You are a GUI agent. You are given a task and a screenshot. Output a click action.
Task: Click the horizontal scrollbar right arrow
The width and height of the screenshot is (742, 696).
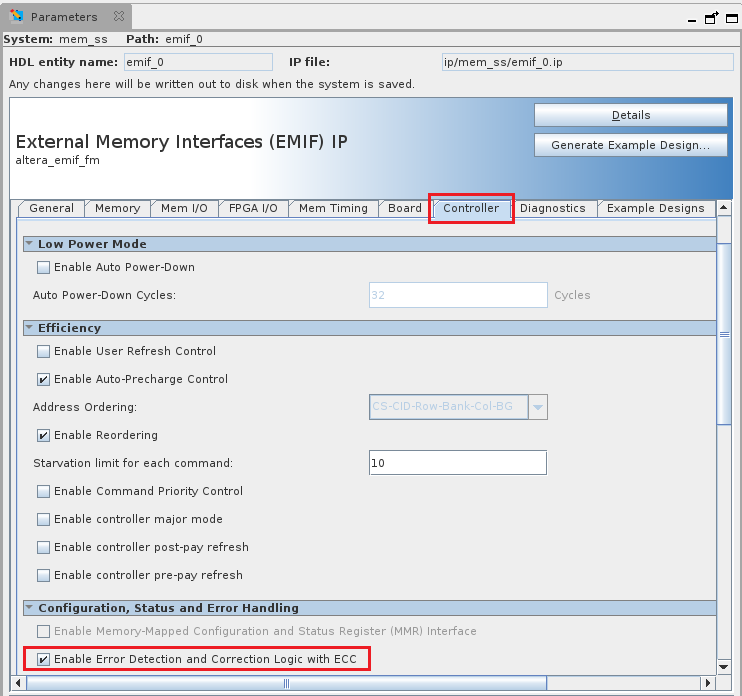pos(709,683)
